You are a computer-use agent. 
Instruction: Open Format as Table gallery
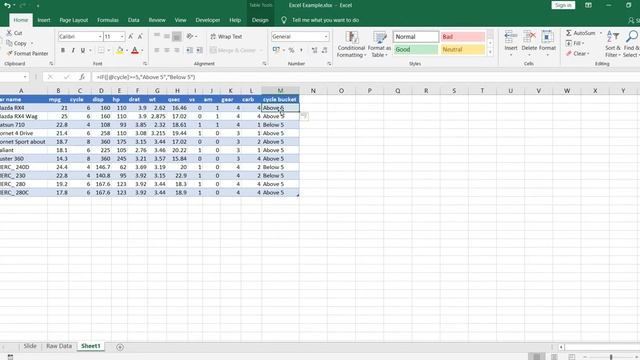point(379,44)
